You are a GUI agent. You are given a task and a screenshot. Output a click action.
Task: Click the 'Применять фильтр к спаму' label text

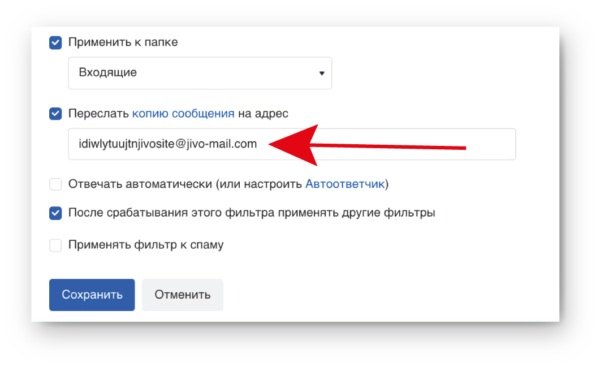pyautogui.click(x=146, y=245)
